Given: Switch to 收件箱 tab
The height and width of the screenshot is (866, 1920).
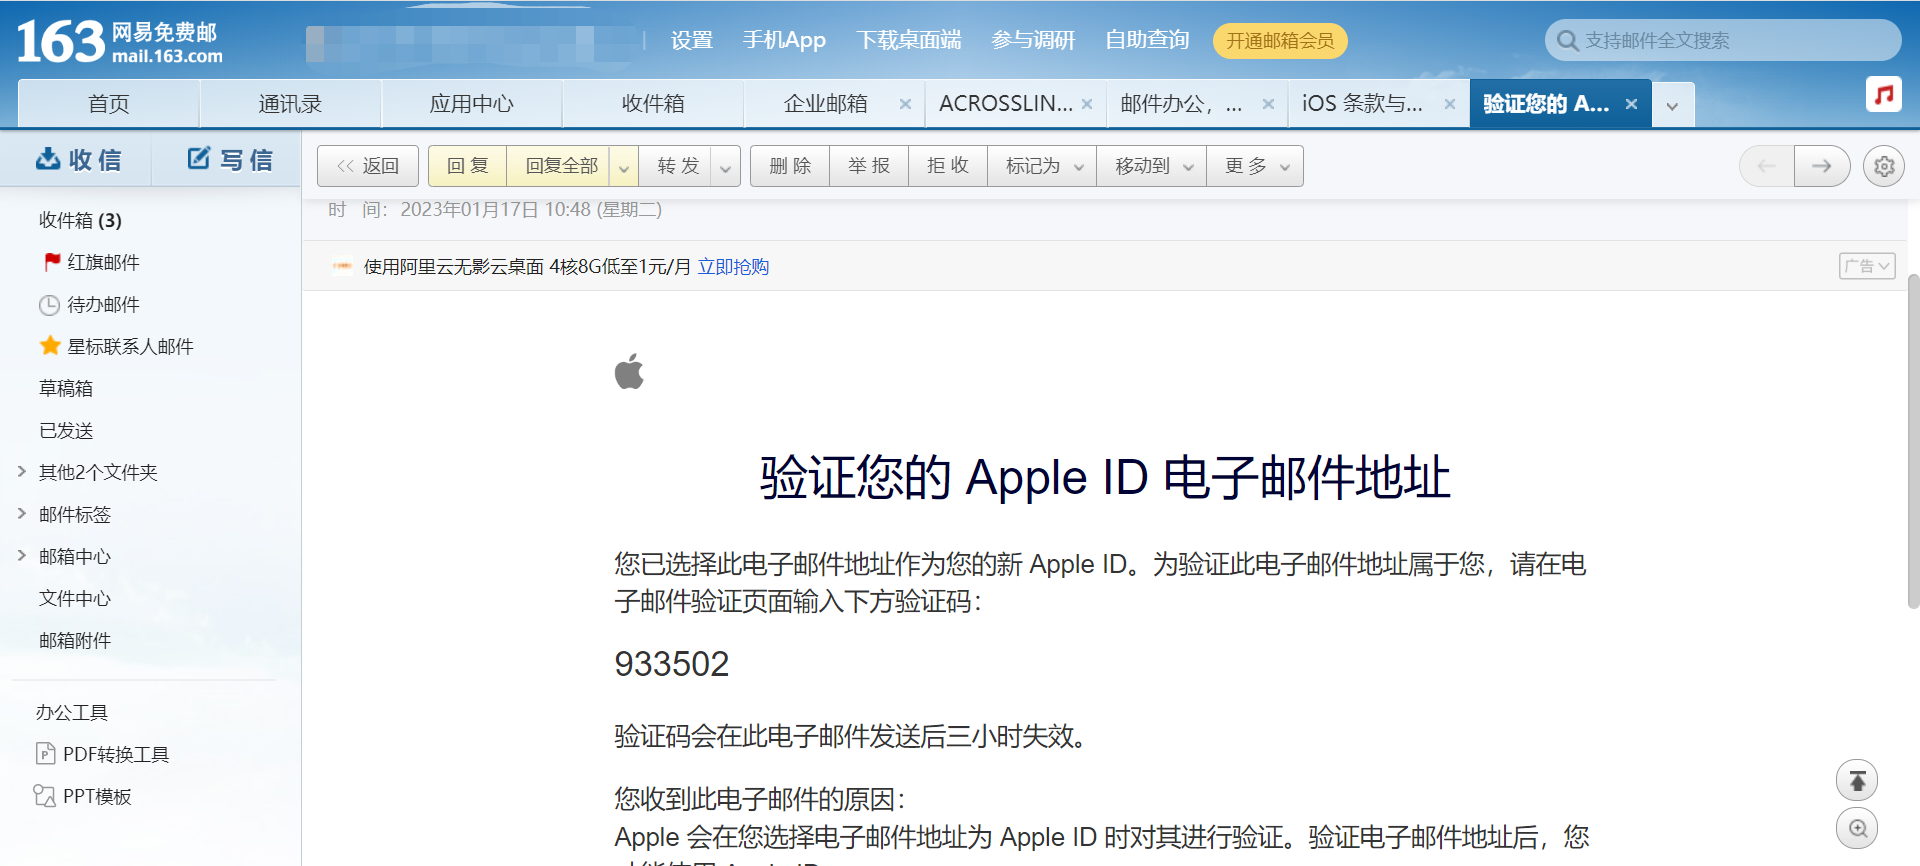Looking at the screenshot, I should click(653, 104).
